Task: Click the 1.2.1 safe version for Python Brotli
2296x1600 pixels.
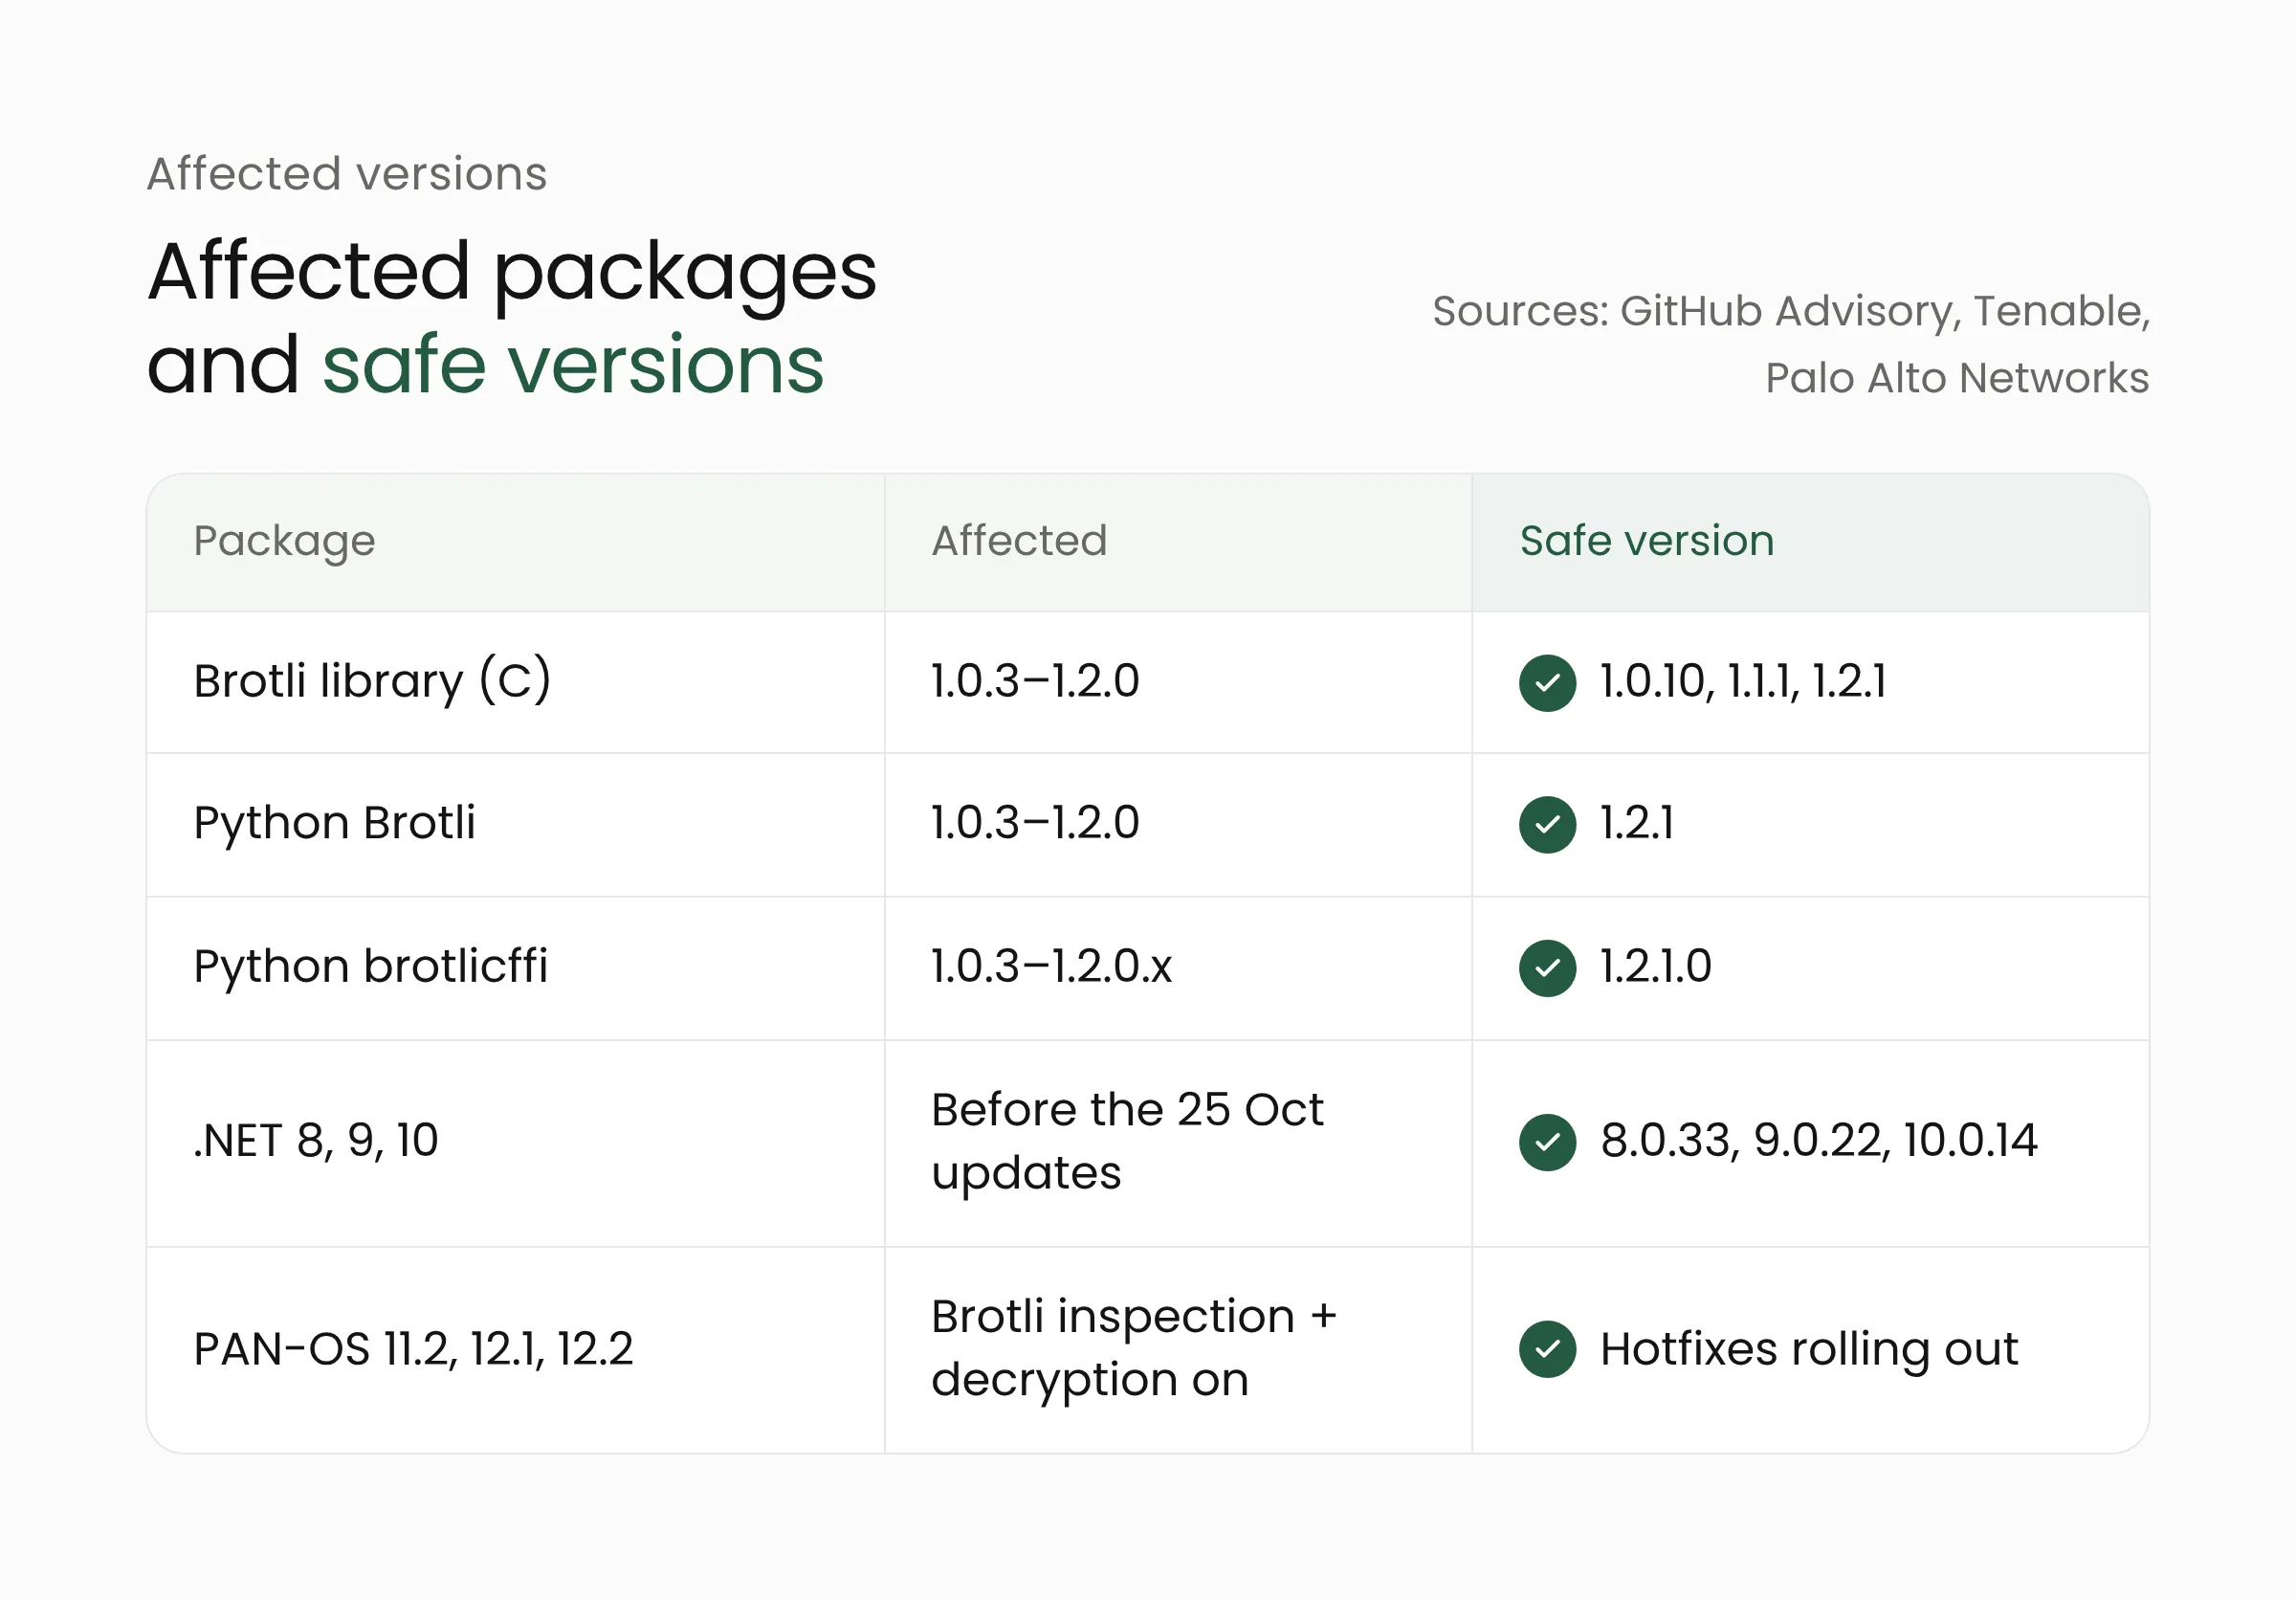Action: [1637, 823]
